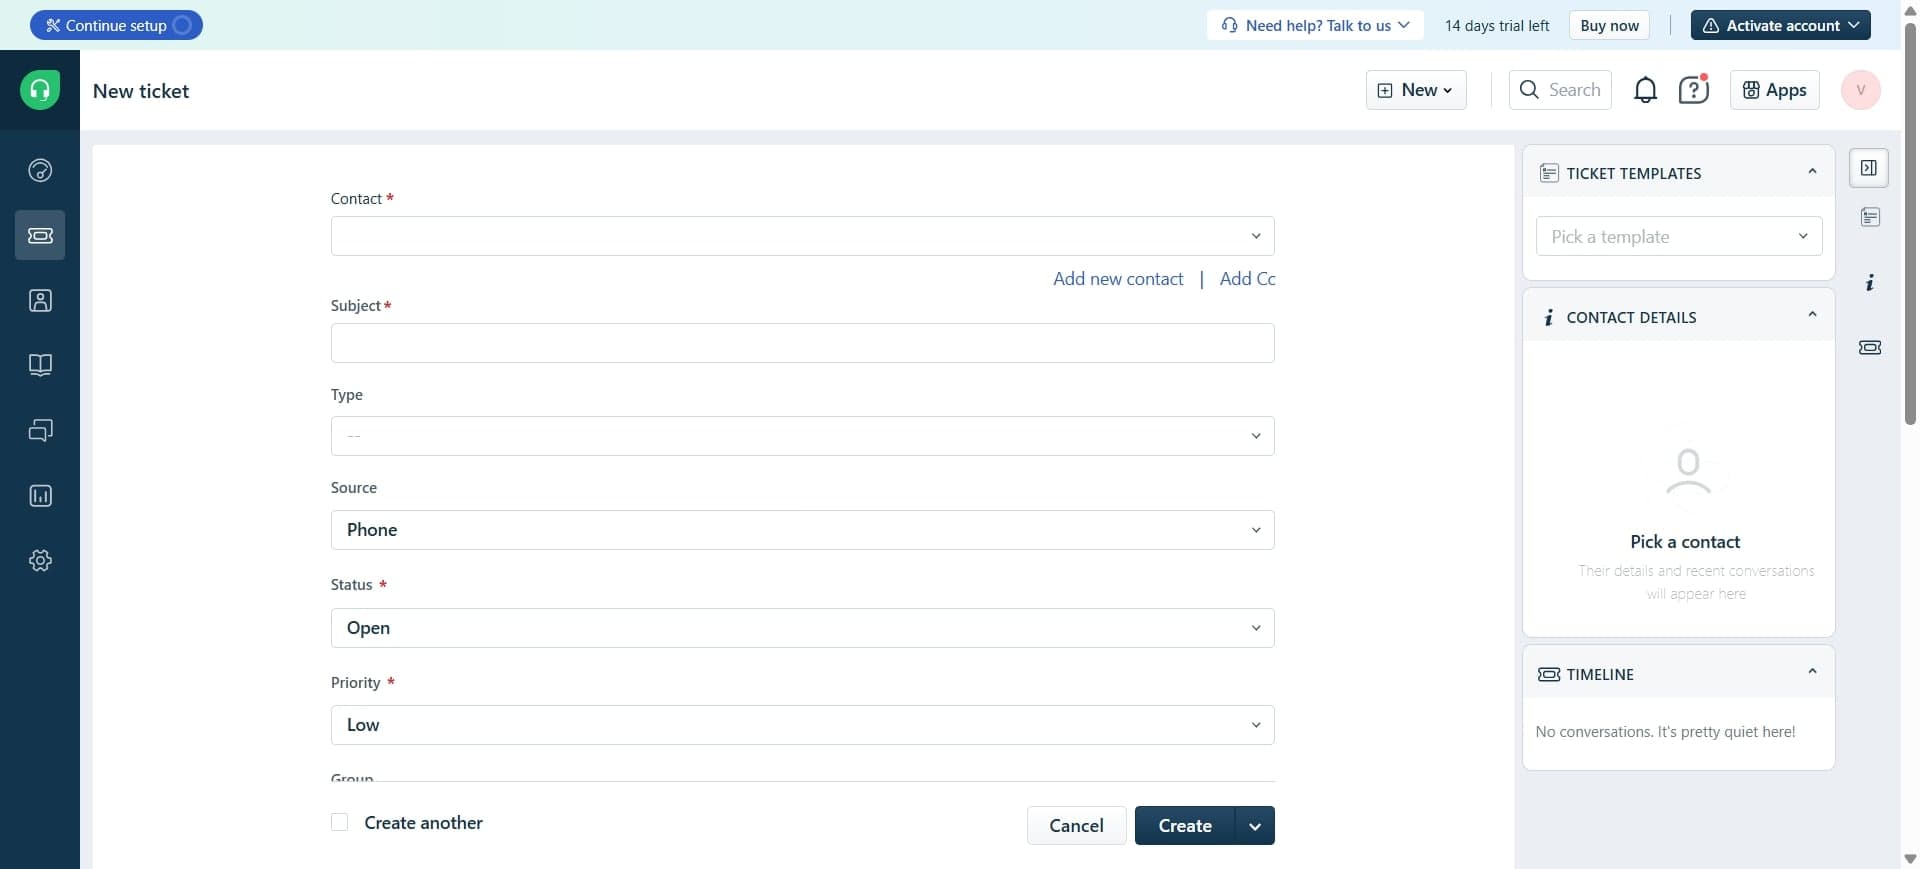Open the Analytics chart icon in sidebar
1920x869 pixels.
pos(40,496)
